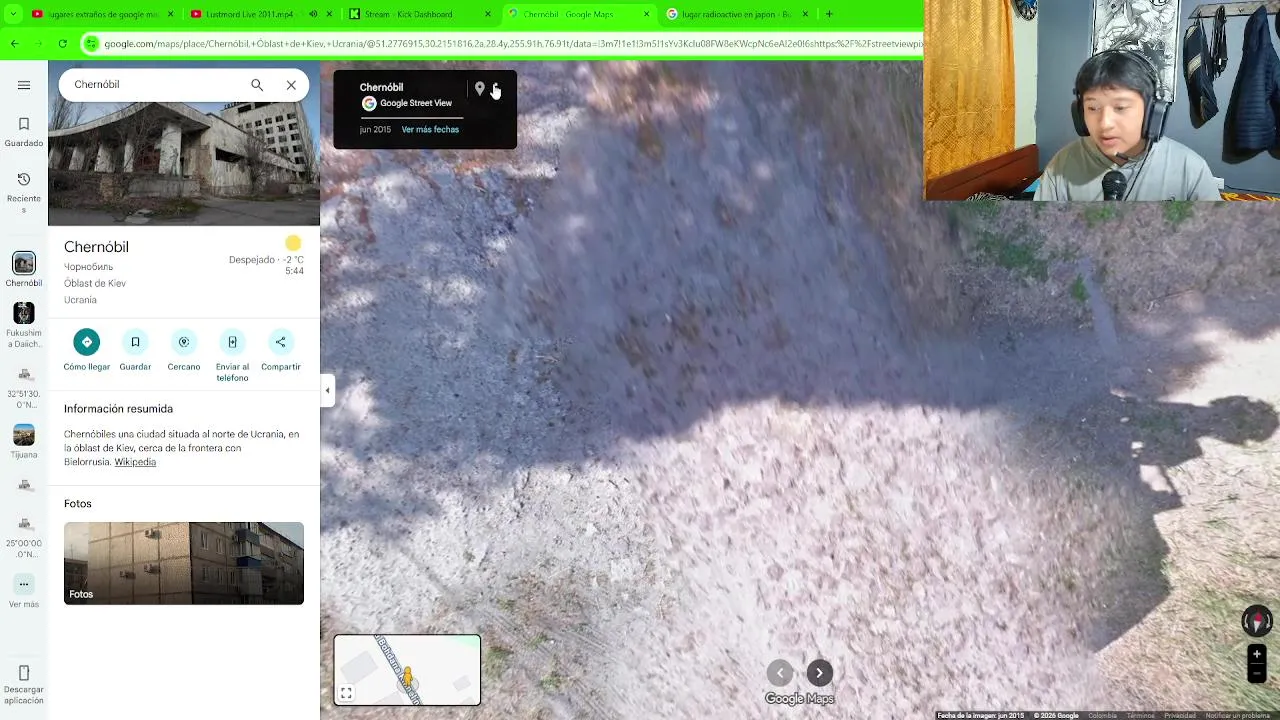The height and width of the screenshot is (720, 1280).
Task: Close the Stream Kick Dashboard tab
Action: click(488, 14)
